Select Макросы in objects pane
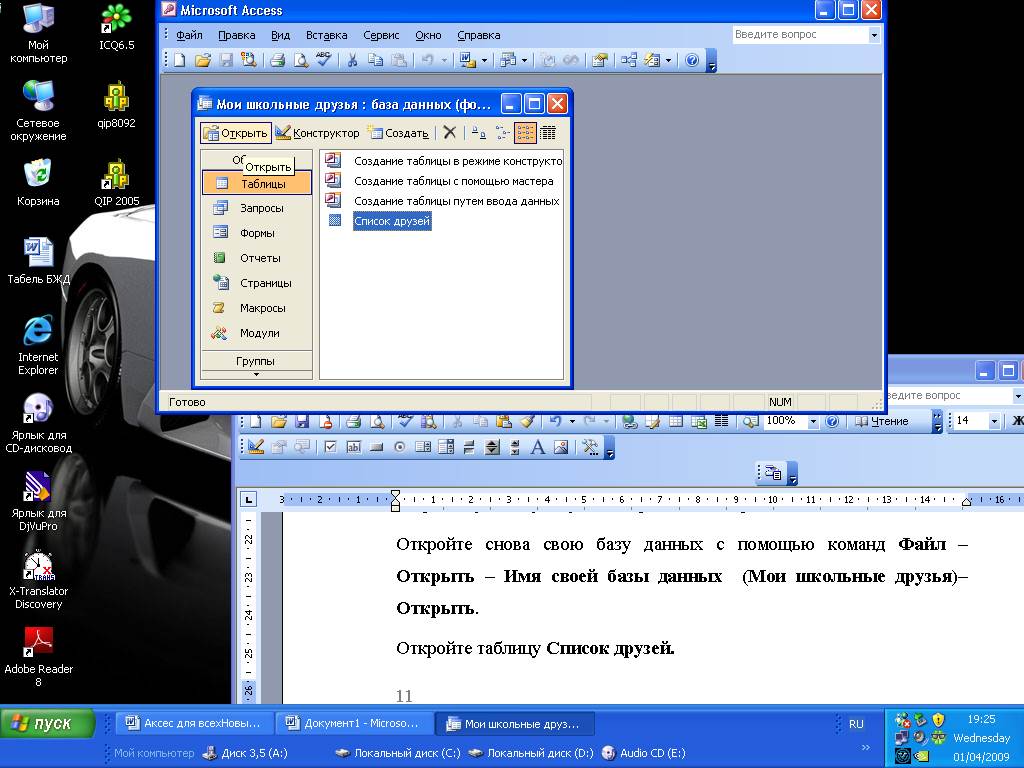Viewport: 1024px width, 768px height. coord(257,308)
